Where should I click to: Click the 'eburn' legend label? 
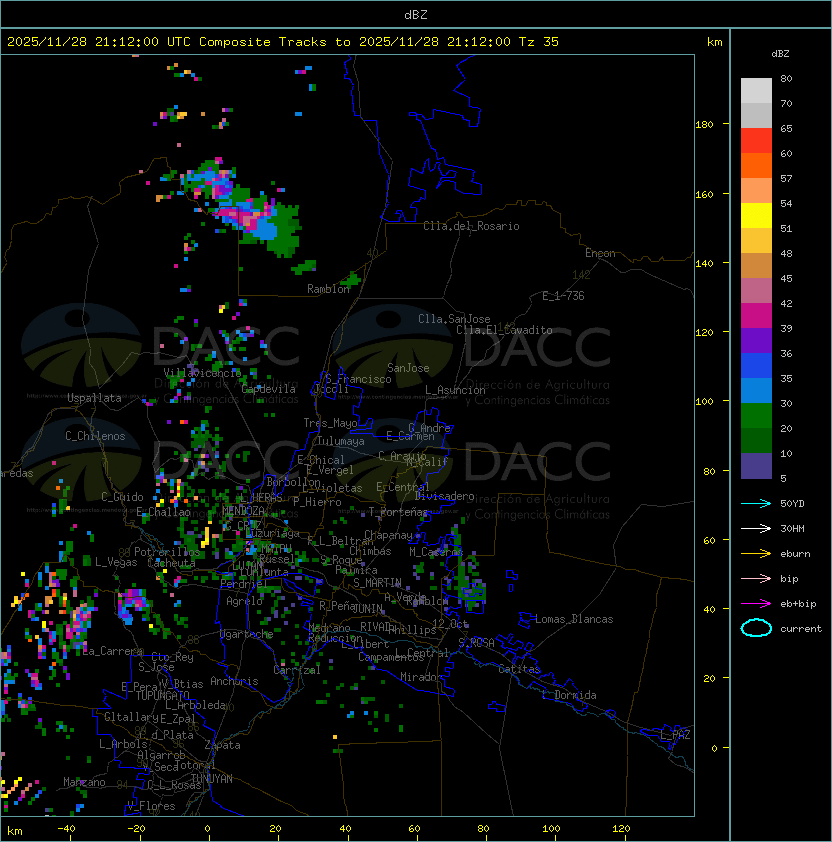(795, 554)
